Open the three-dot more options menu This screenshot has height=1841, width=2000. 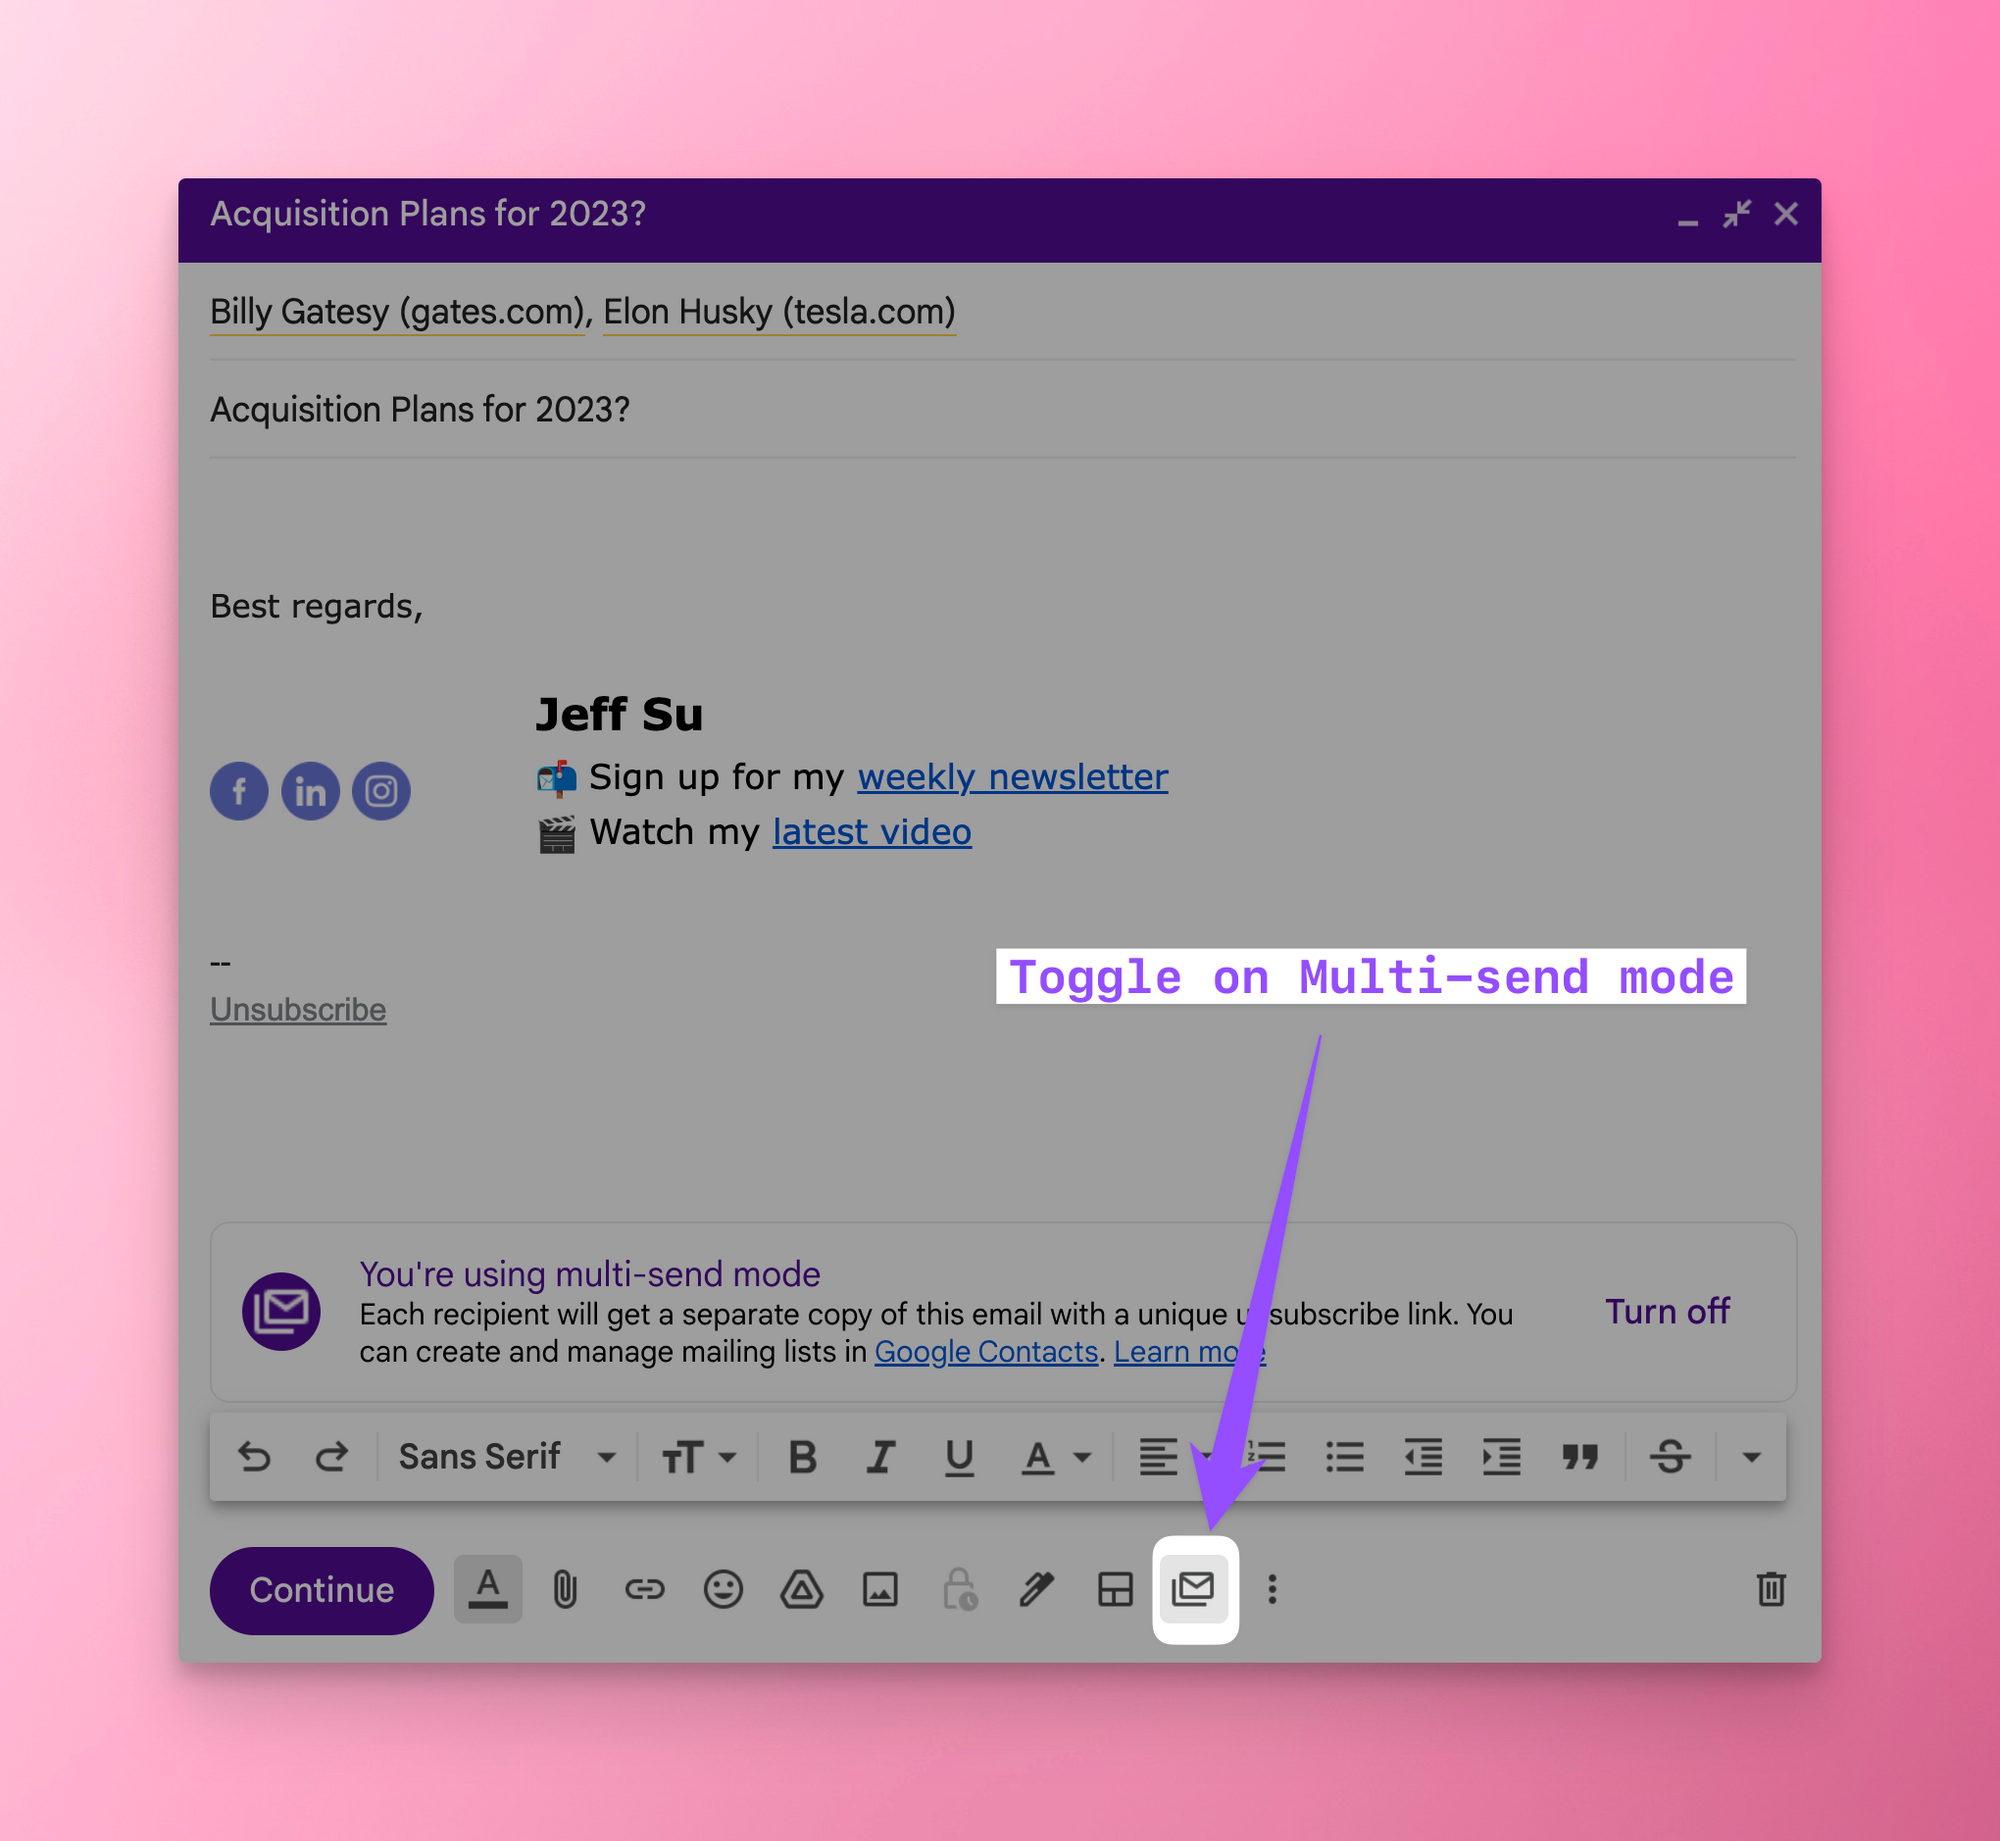[1272, 1589]
